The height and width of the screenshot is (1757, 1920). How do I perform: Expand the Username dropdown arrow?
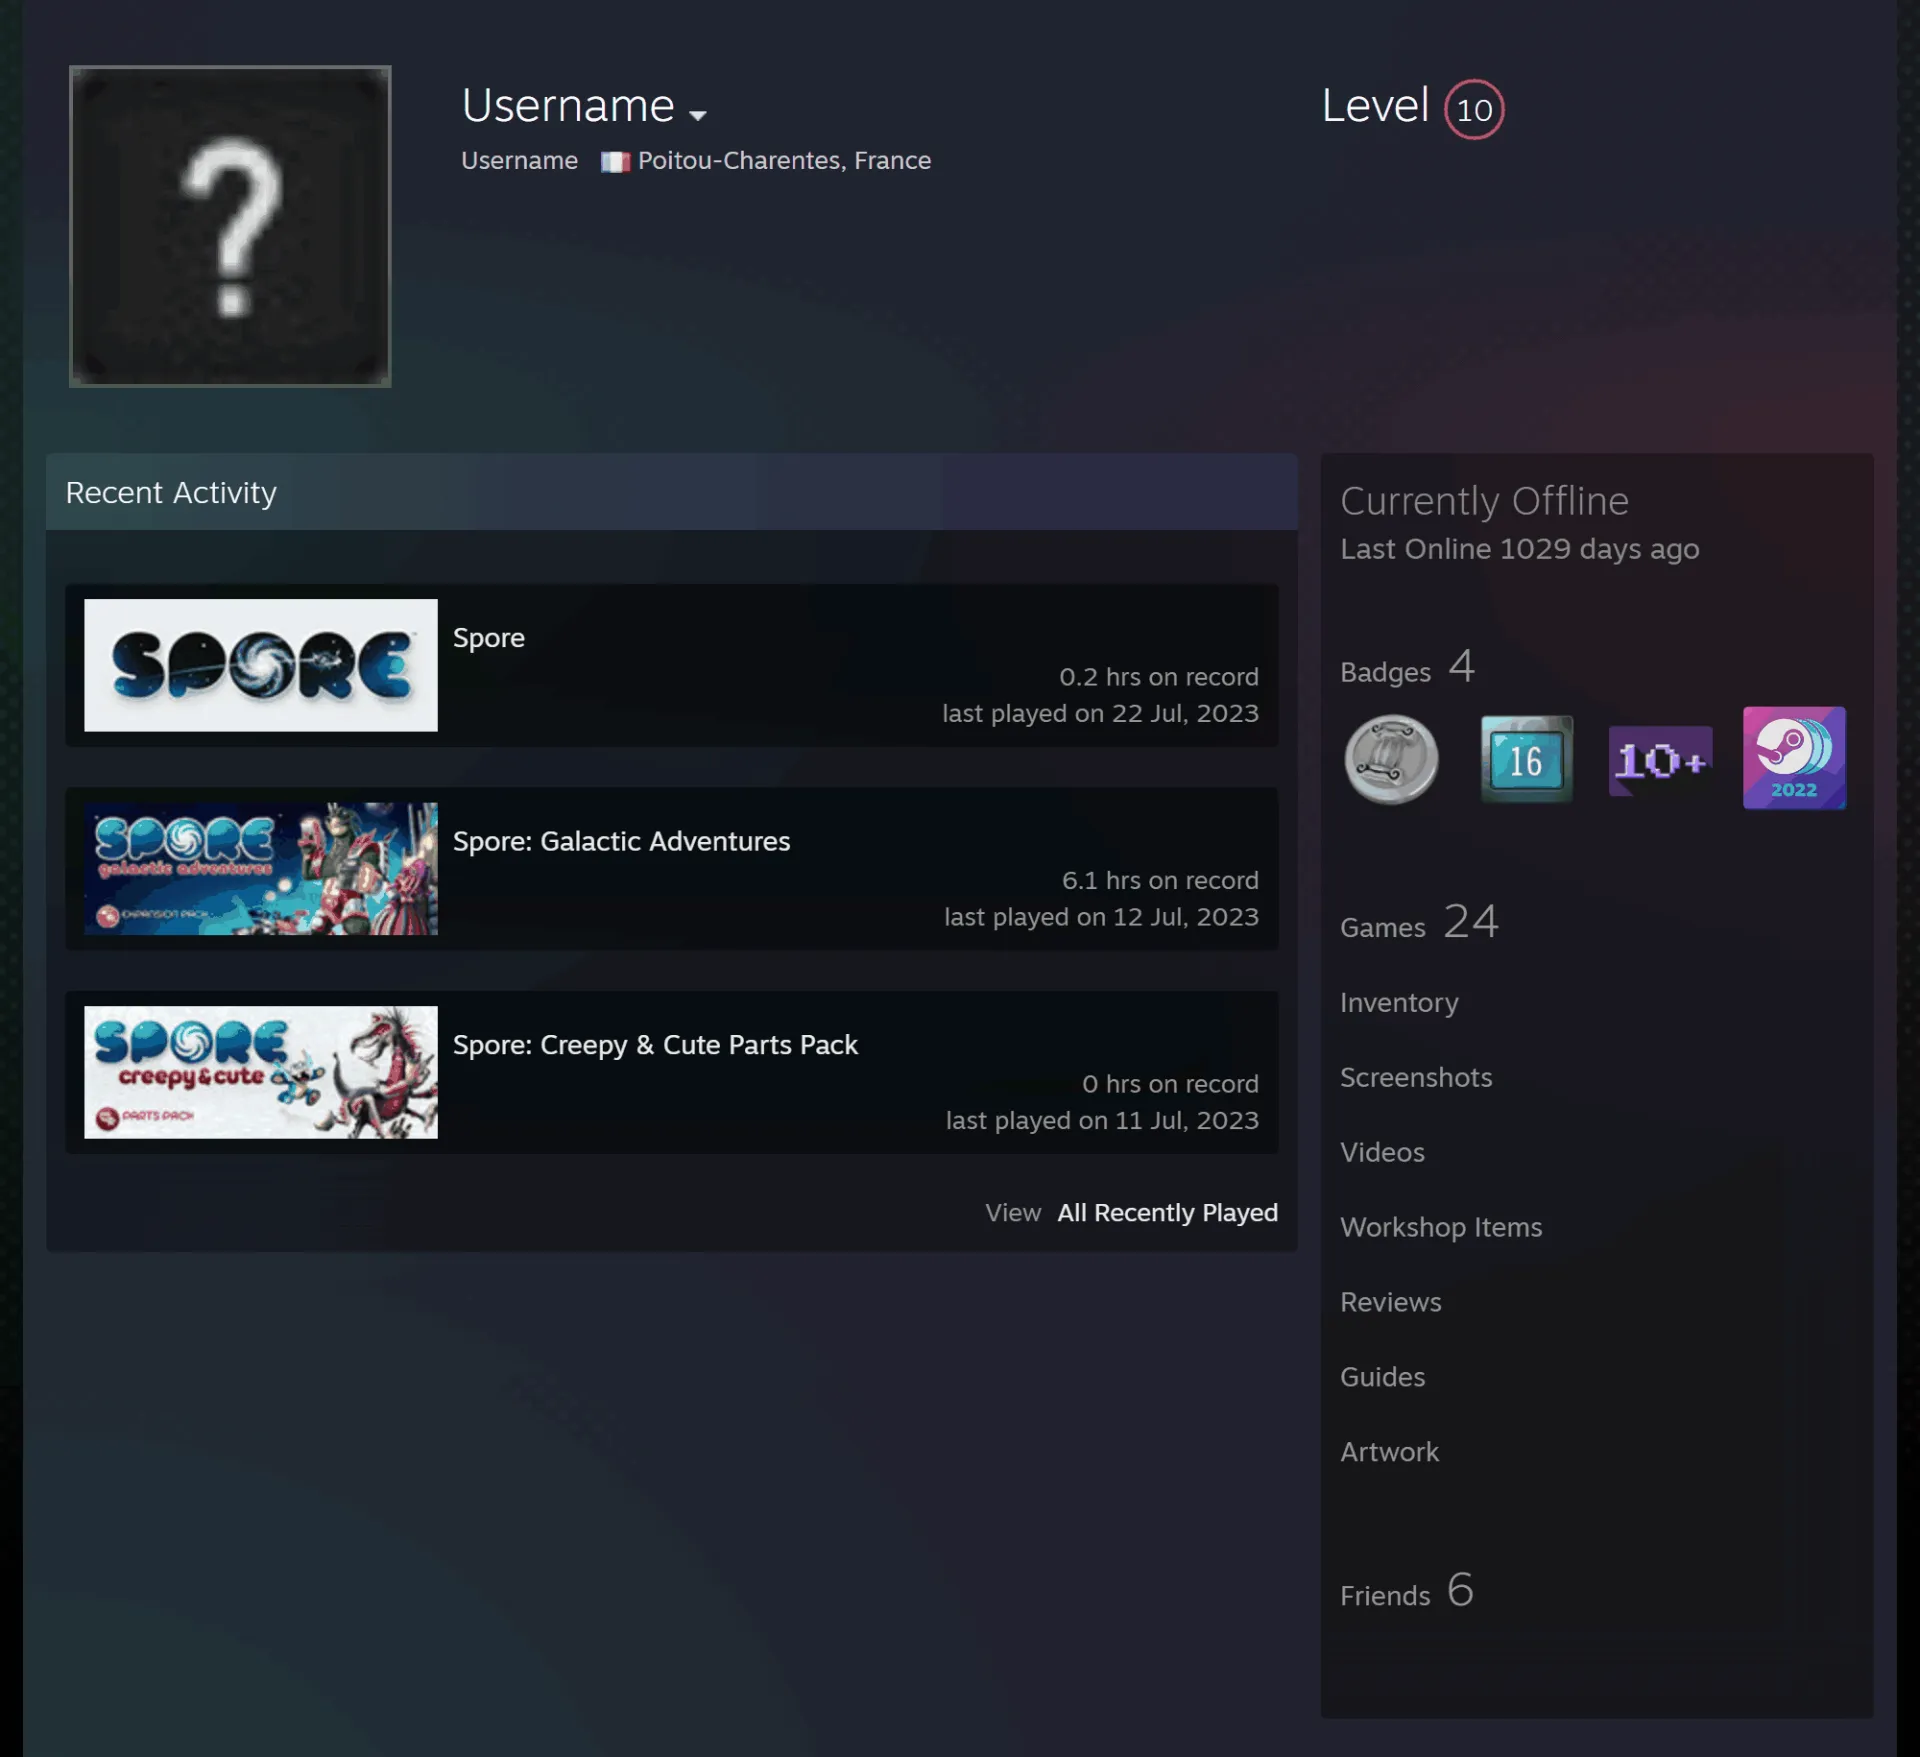[698, 115]
